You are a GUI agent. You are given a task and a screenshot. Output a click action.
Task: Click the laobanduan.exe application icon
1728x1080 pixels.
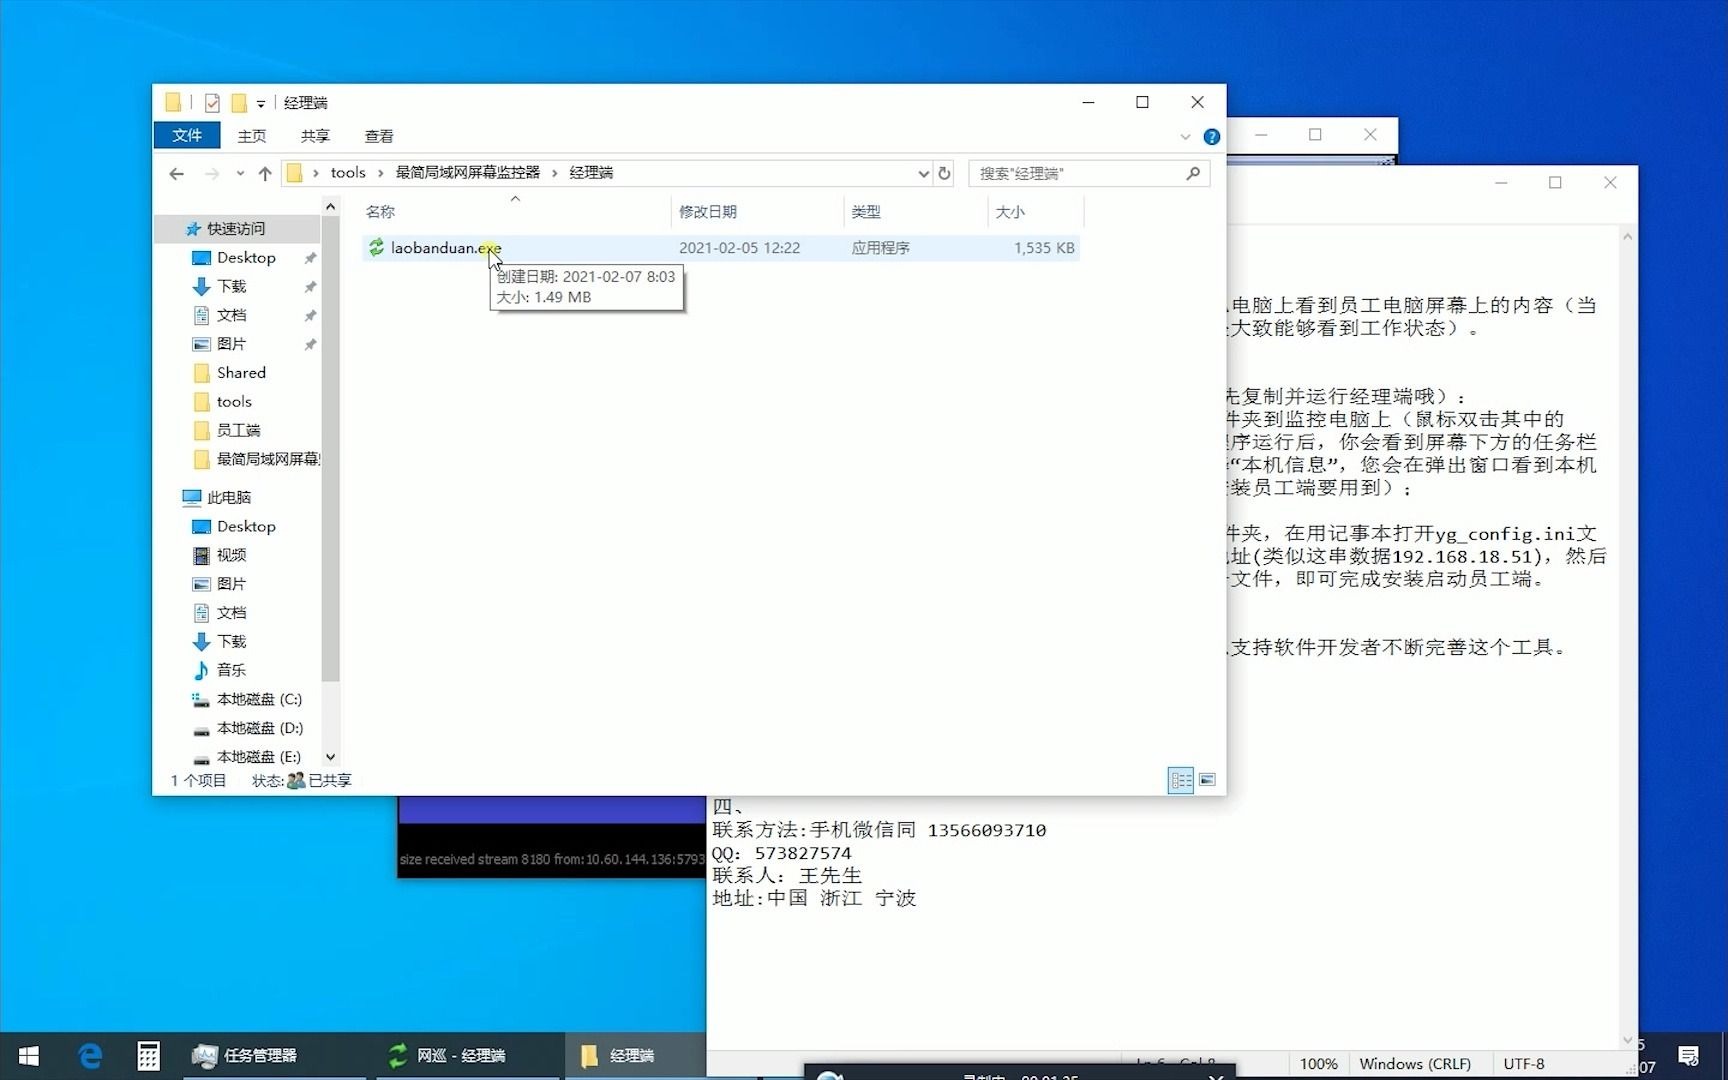tap(376, 248)
